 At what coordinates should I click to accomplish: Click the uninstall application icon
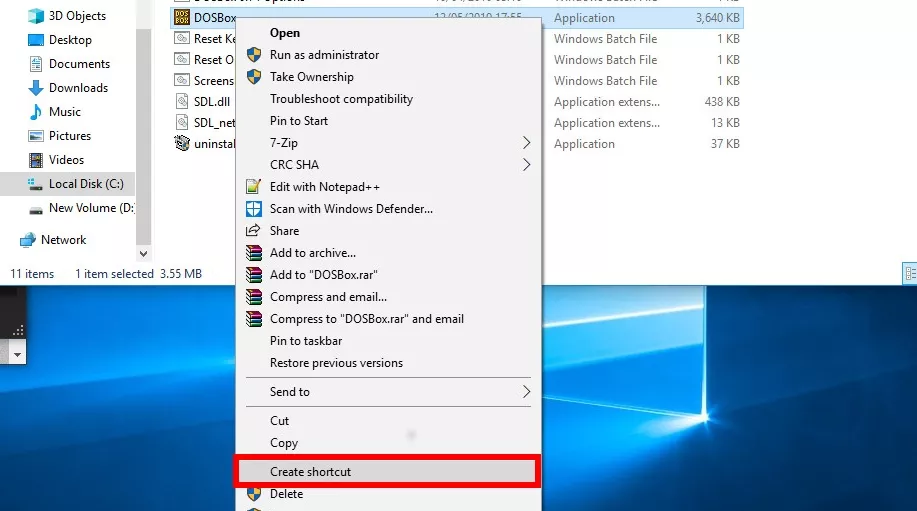click(x=182, y=143)
